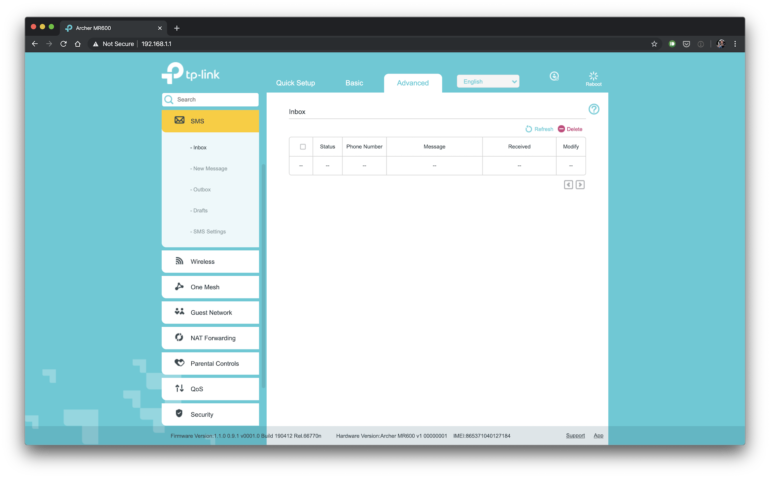Switch to Basic tab
This screenshot has width=770, height=478.
point(354,83)
